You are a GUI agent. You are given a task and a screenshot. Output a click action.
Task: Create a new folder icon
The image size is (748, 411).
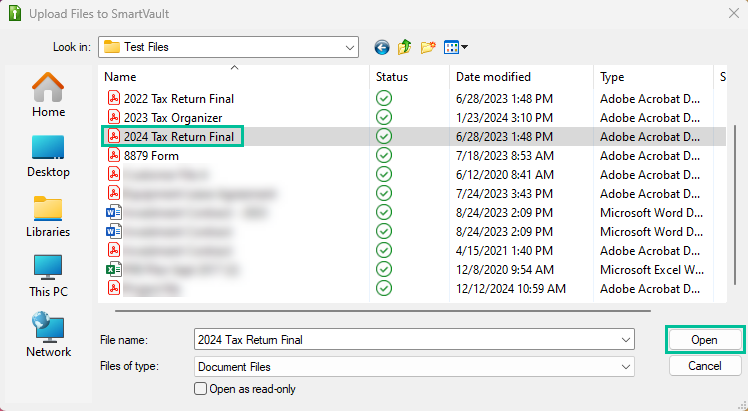[429, 47]
